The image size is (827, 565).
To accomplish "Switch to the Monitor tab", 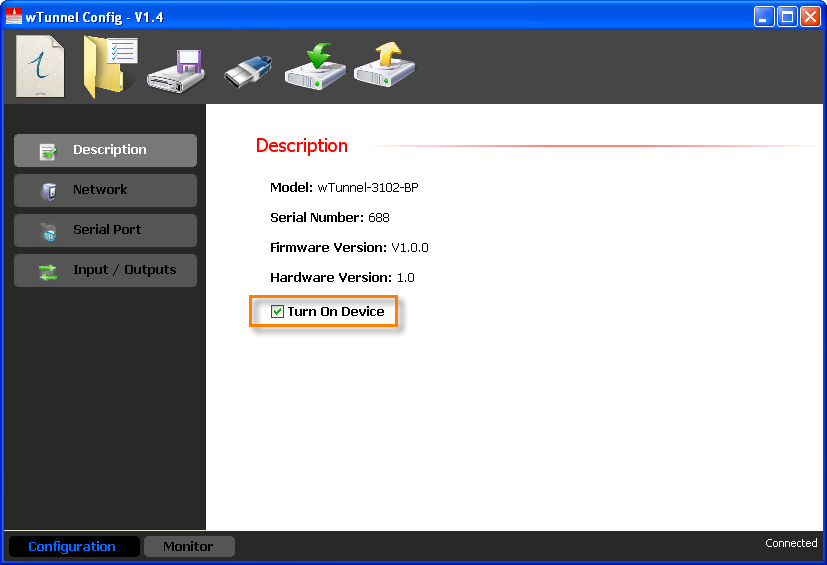I will pyautogui.click(x=188, y=546).
